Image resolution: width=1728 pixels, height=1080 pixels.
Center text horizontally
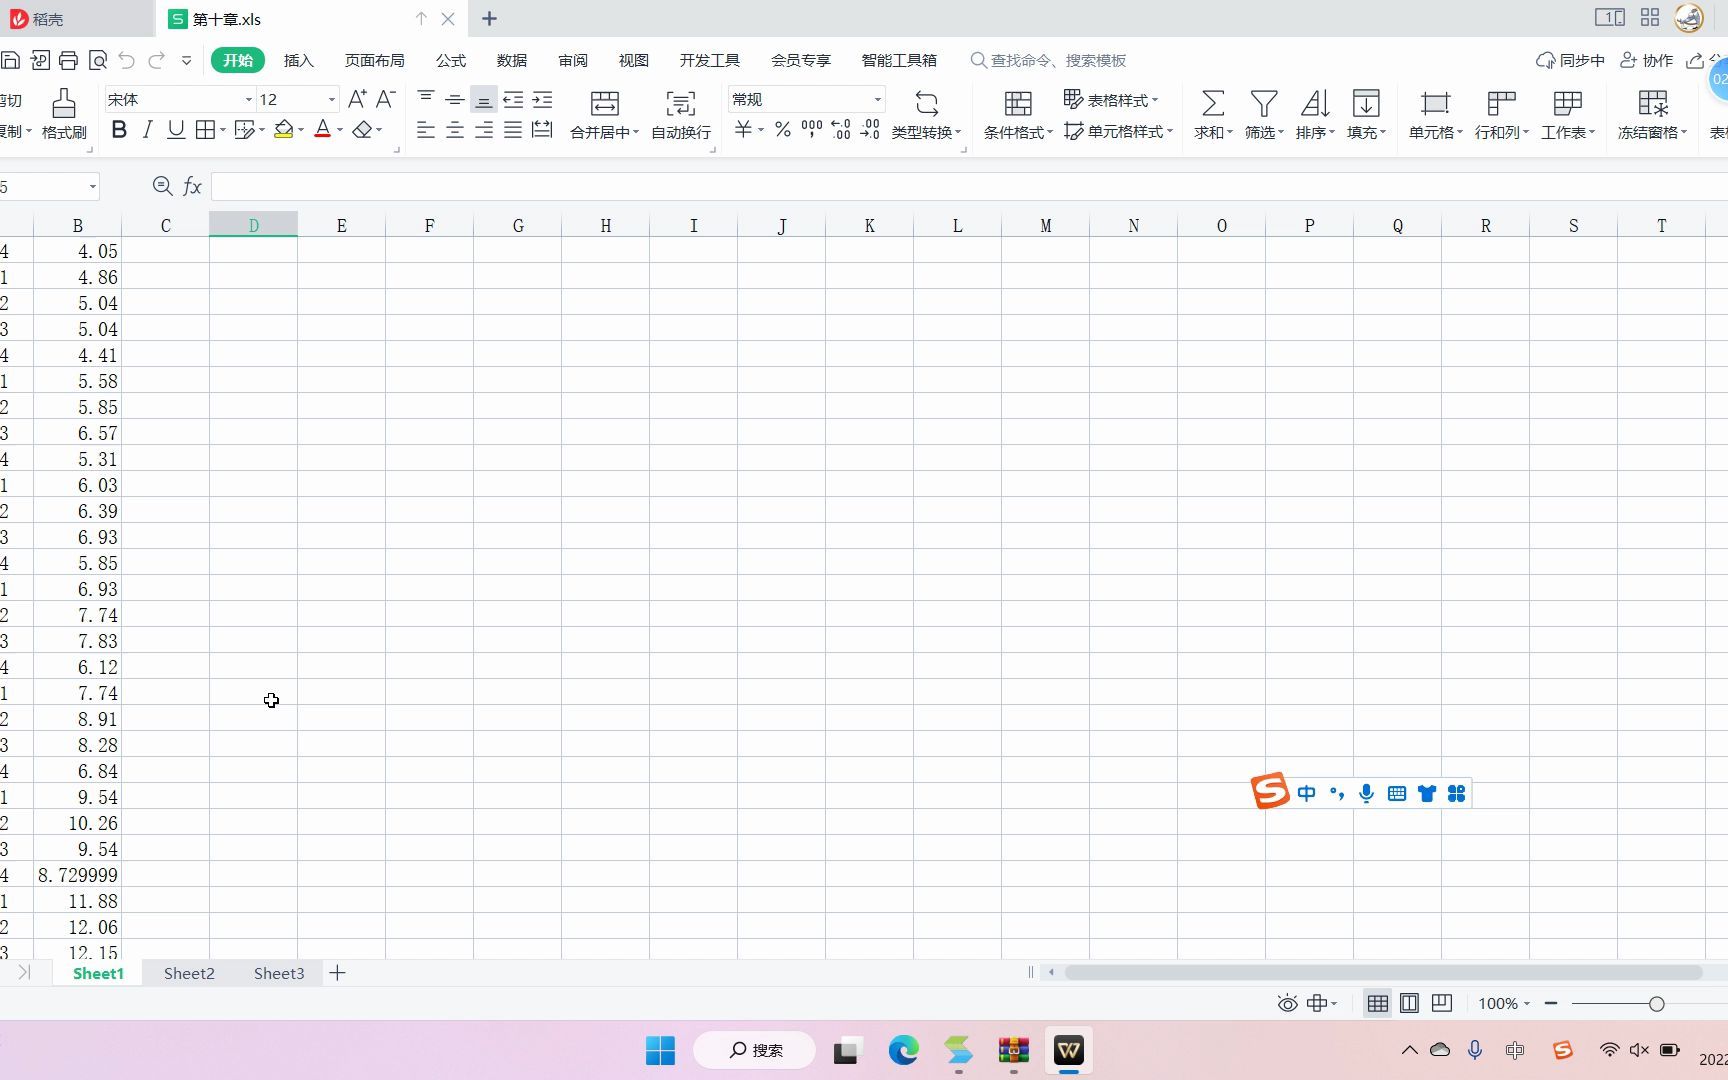click(454, 130)
